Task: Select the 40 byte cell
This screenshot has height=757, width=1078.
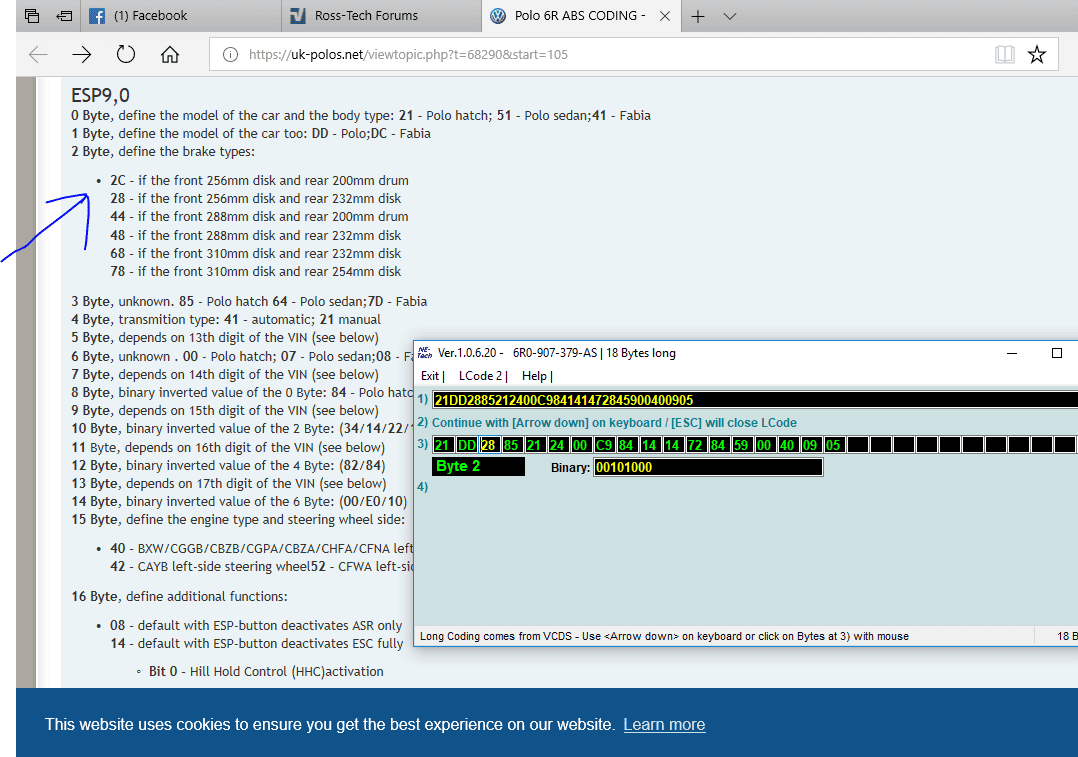Action: [787, 445]
